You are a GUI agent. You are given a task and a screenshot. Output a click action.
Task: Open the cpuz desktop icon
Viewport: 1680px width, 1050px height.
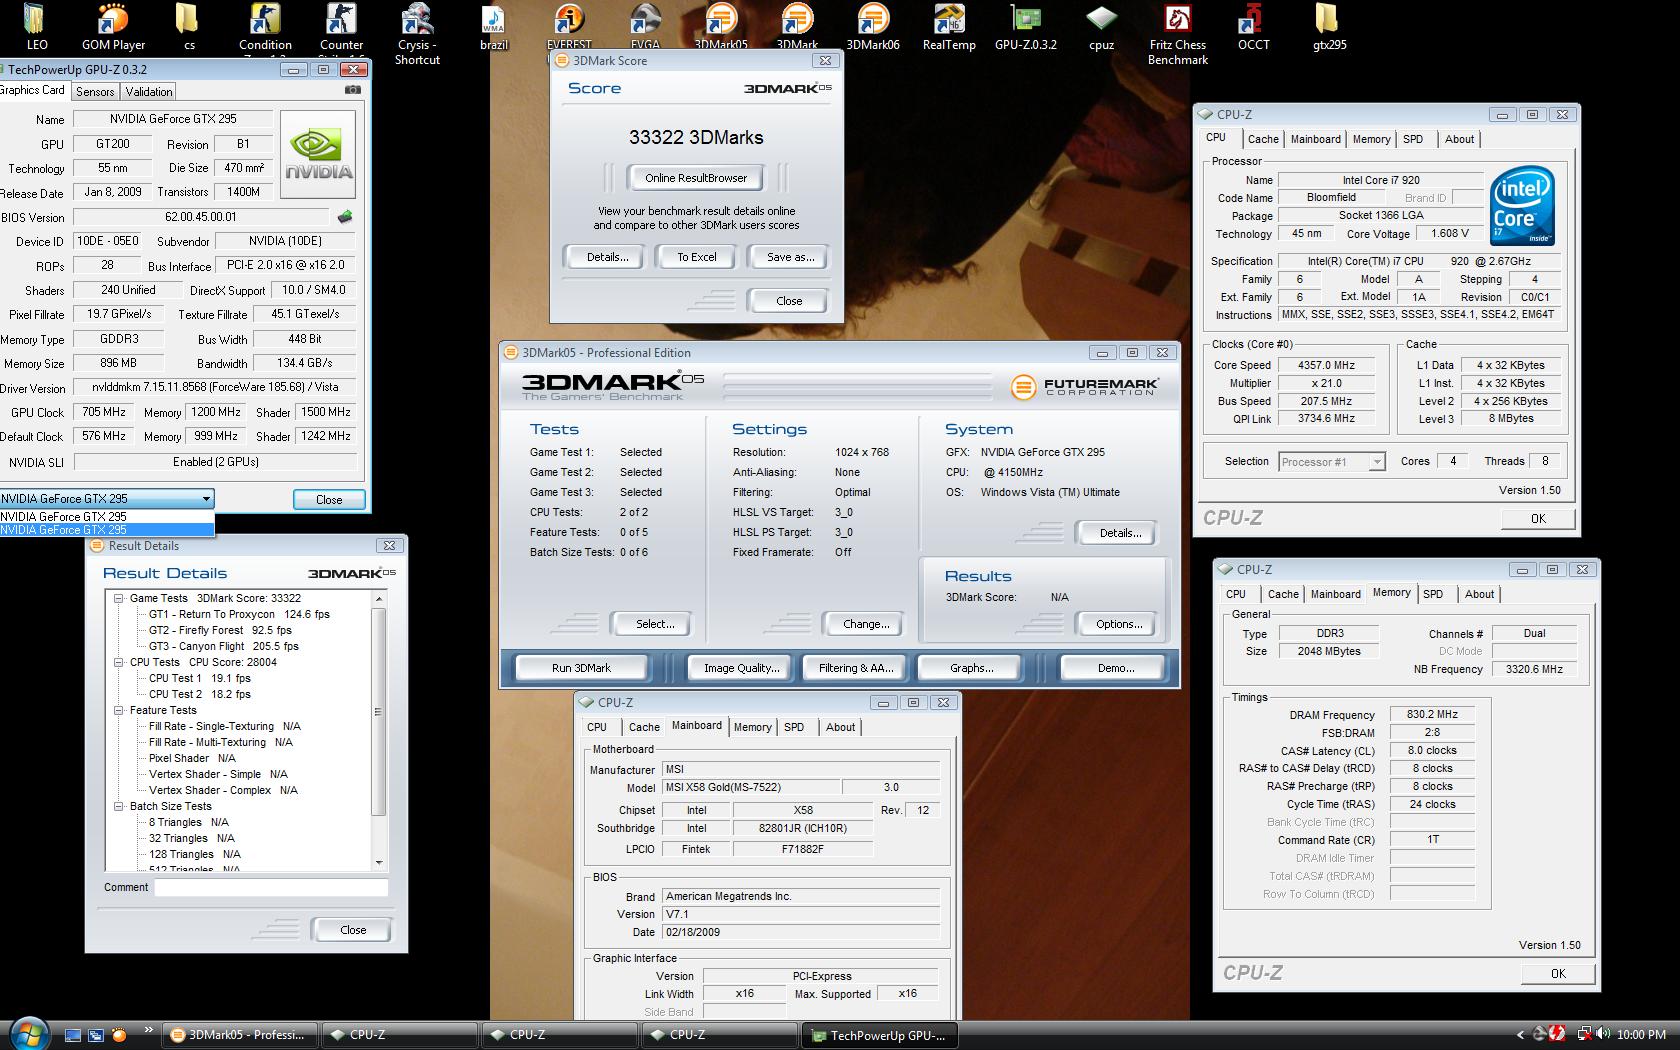[1101, 26]
